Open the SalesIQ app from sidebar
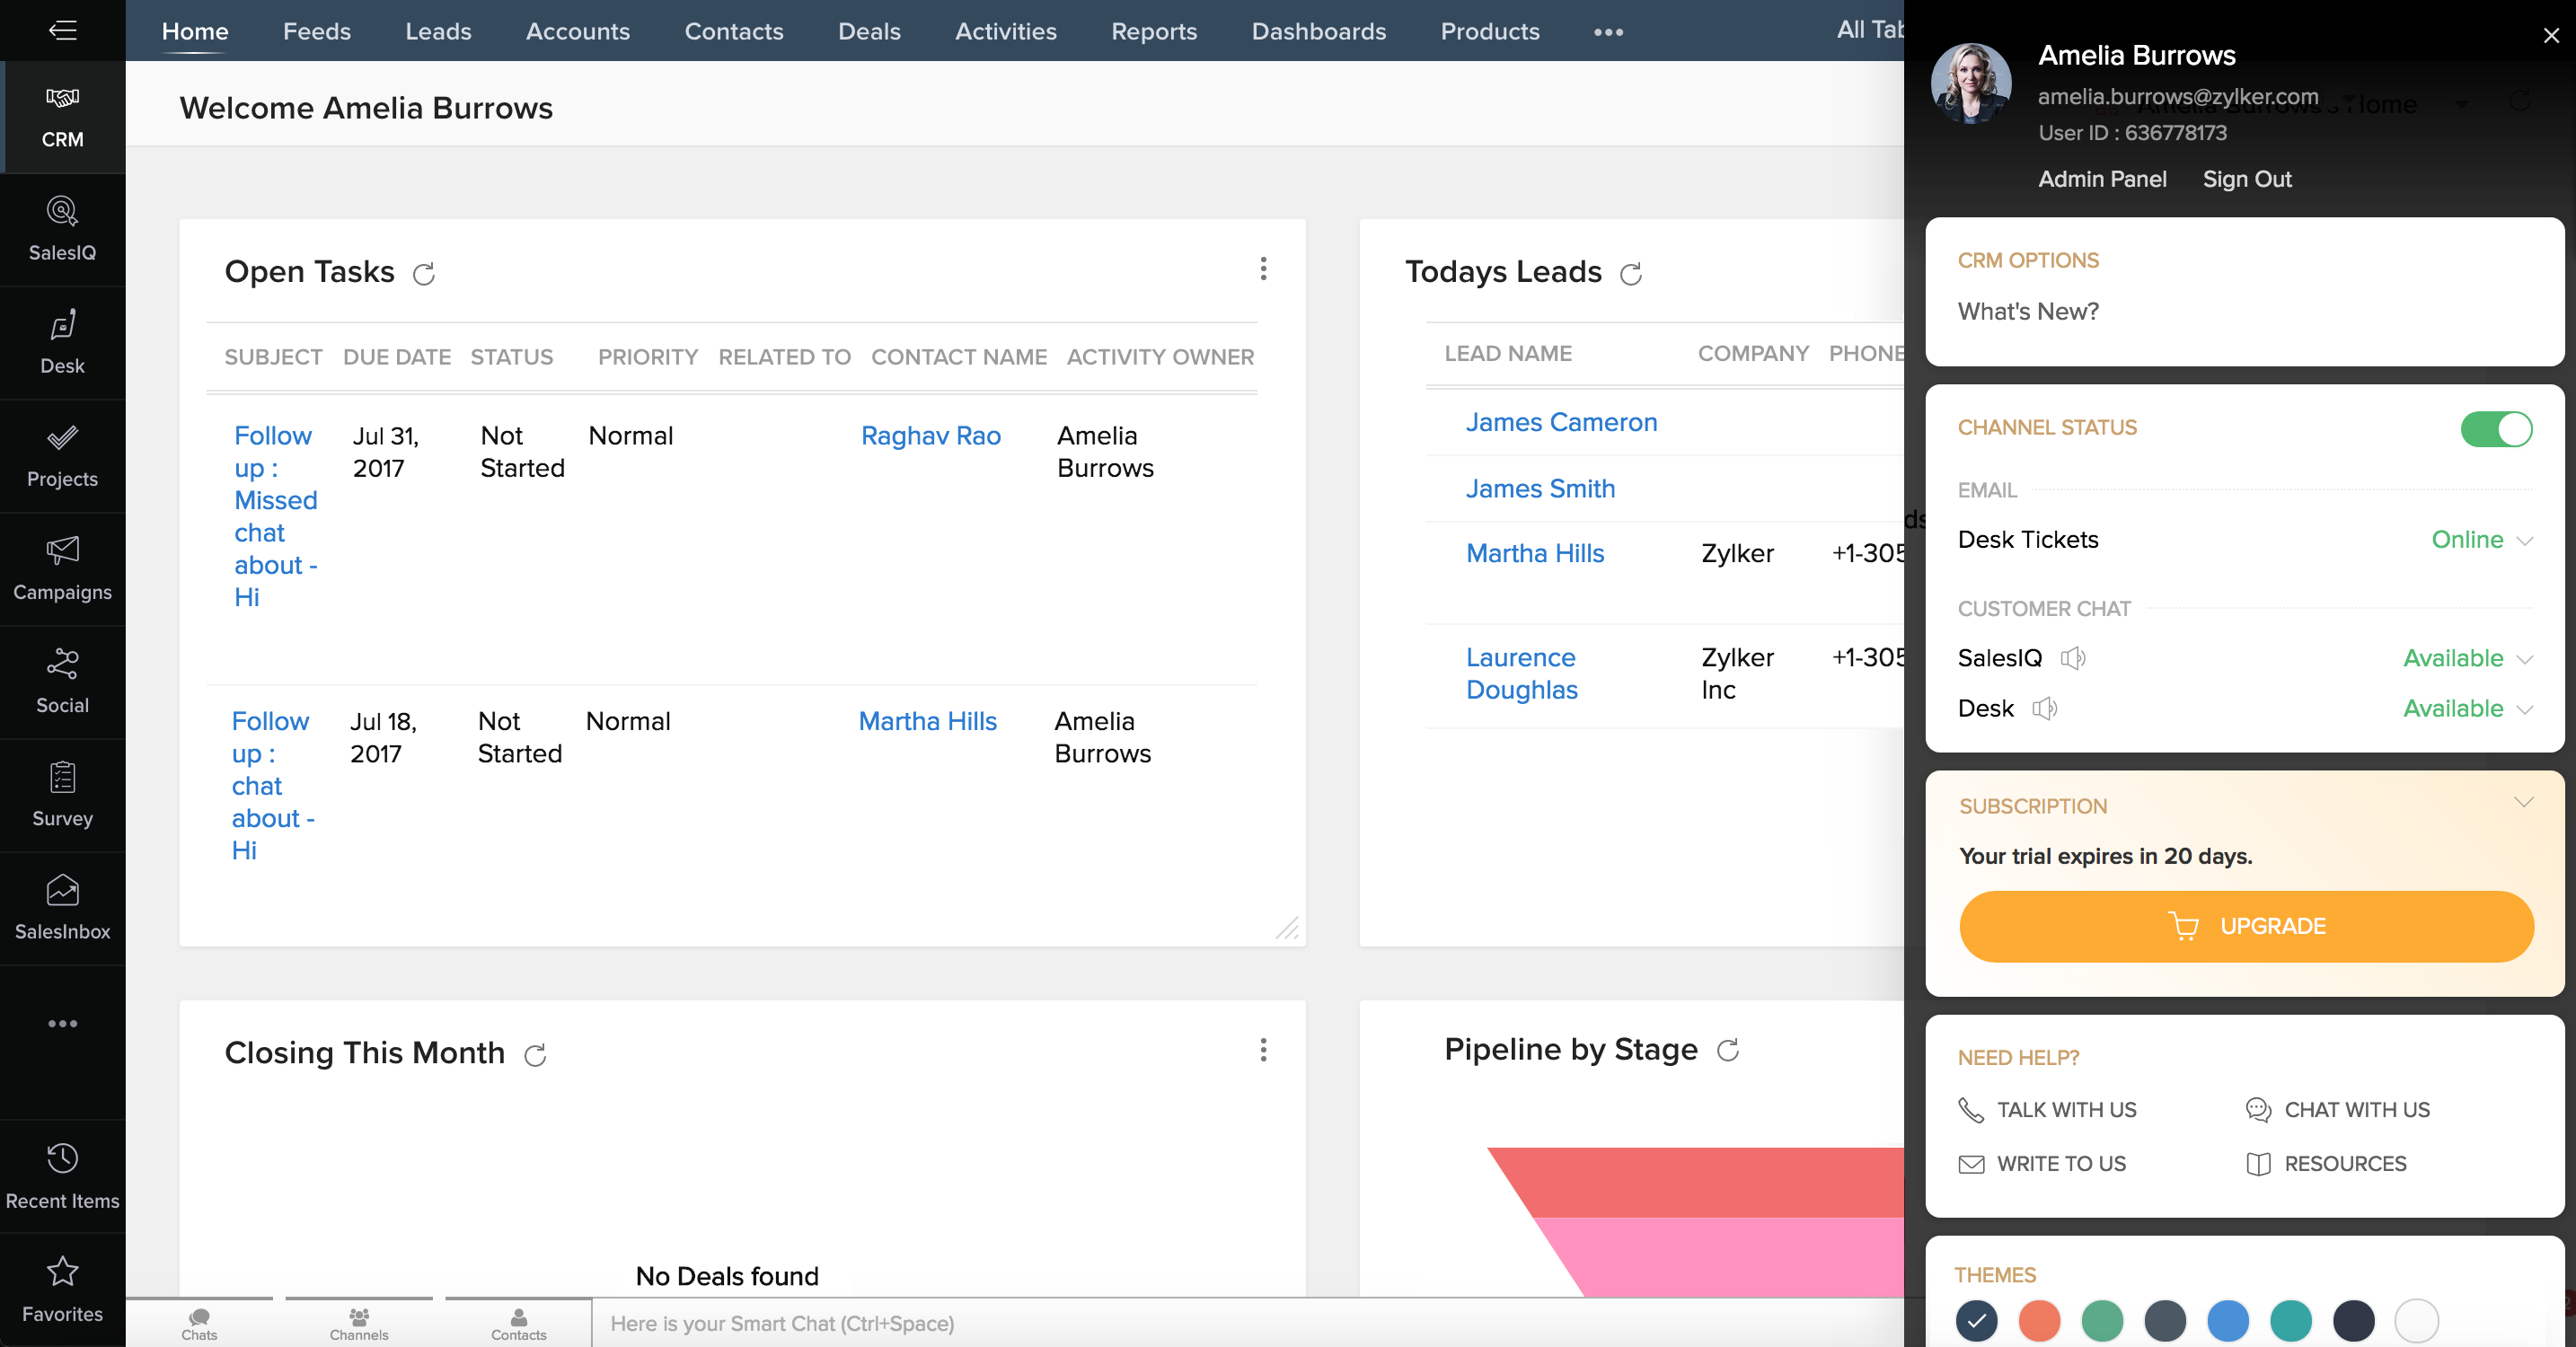This screenshot has width=2576, height=1347. (62, 228)
